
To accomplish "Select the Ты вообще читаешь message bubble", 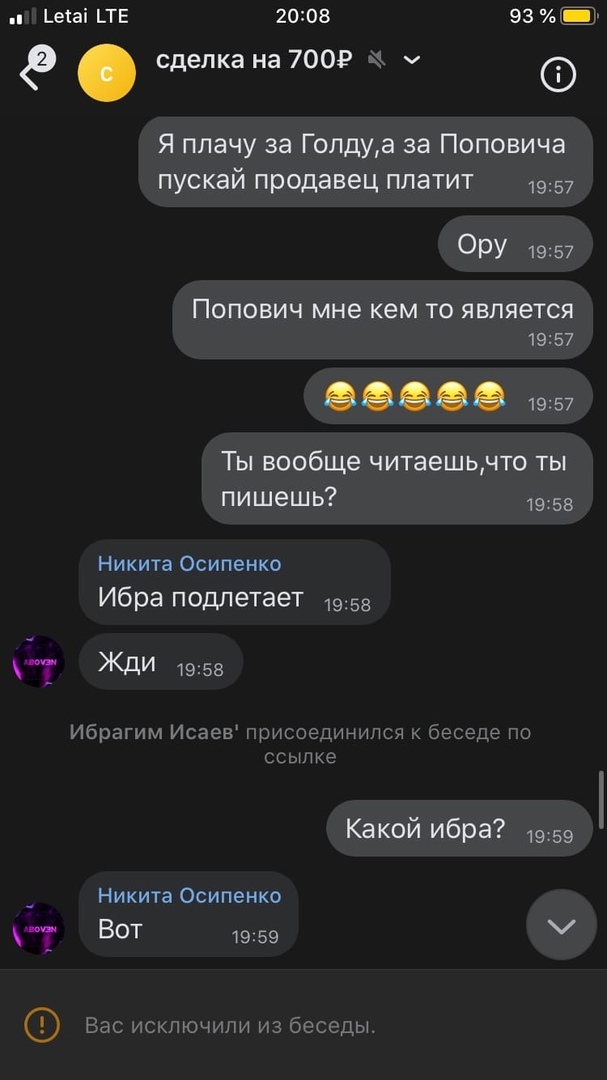I will [x=397, y=478].
